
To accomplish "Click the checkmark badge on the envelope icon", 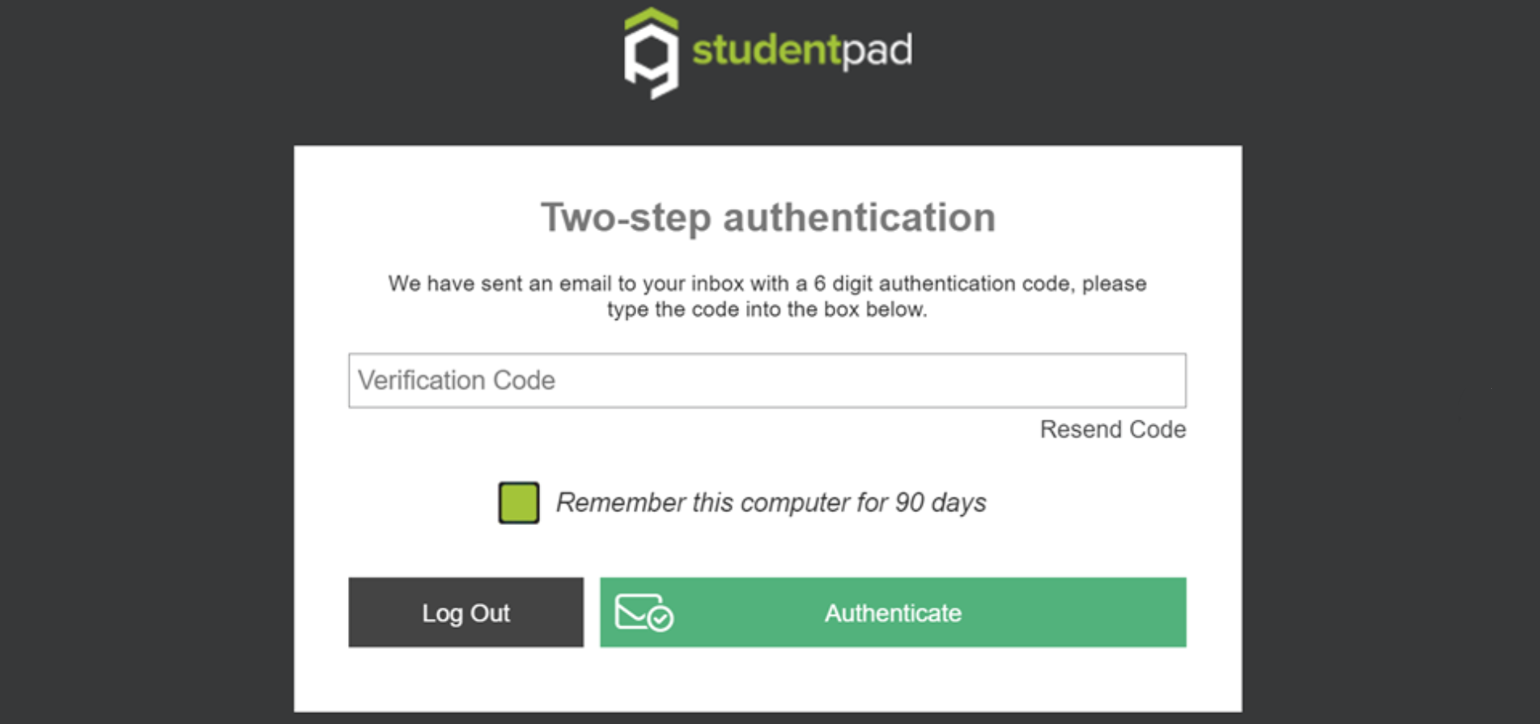I will point(660,620).
